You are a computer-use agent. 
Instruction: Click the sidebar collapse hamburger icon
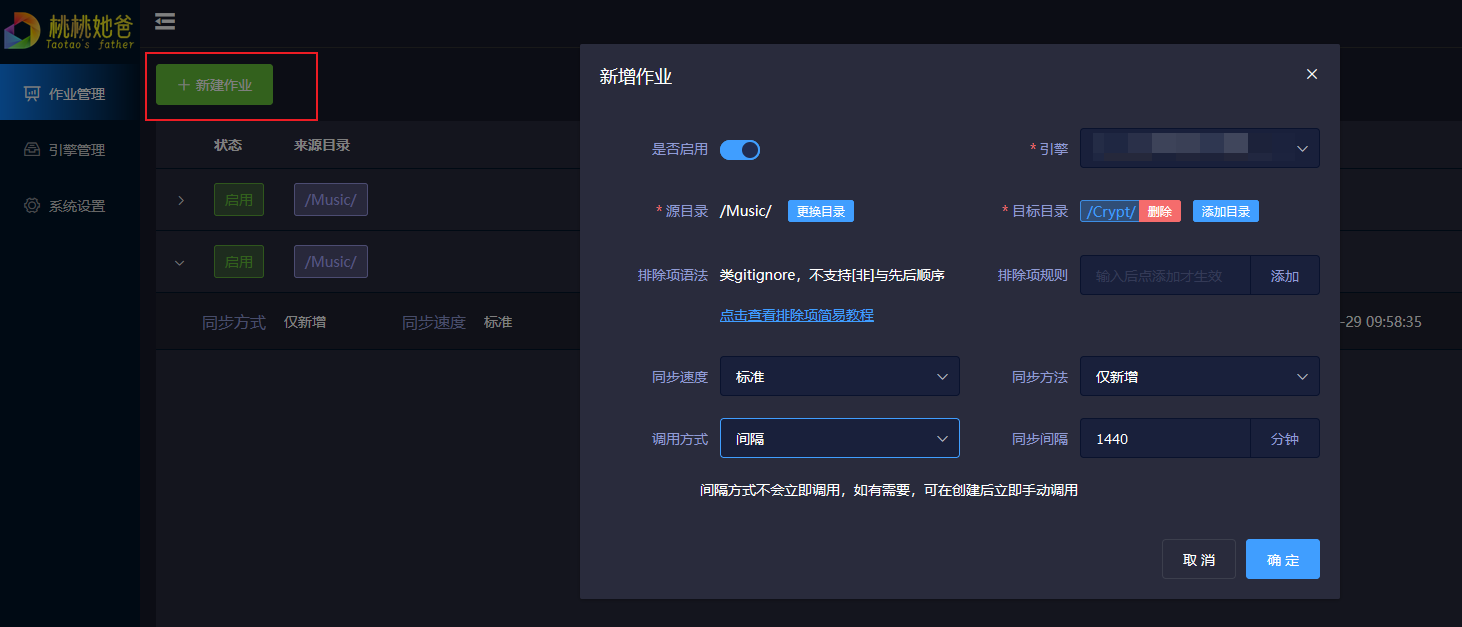pyautogui.click(x=165, y=21)
